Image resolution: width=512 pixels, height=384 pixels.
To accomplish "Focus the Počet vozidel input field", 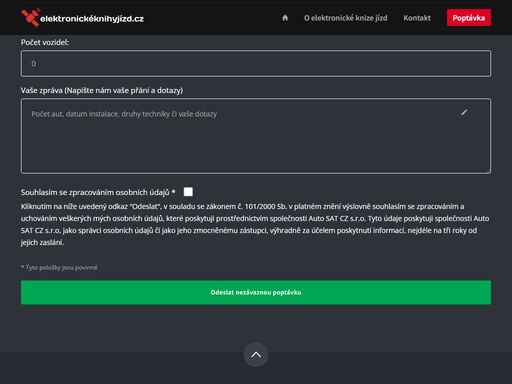I will [256, 64].
